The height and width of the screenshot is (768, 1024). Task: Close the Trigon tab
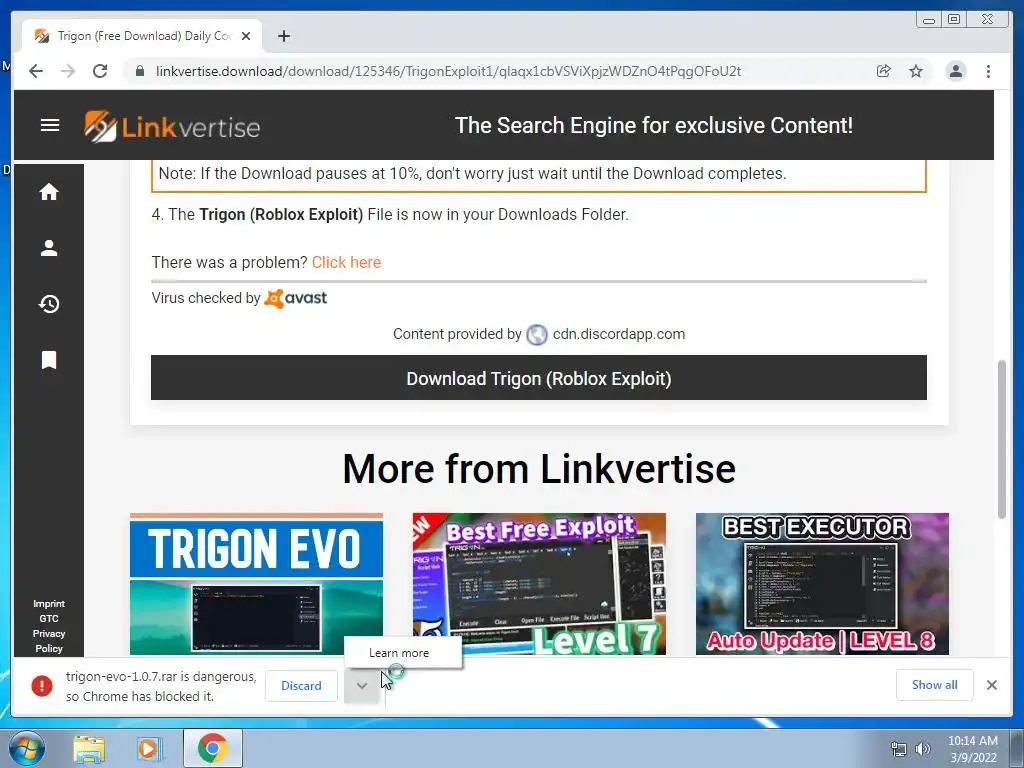click(246, 36)
